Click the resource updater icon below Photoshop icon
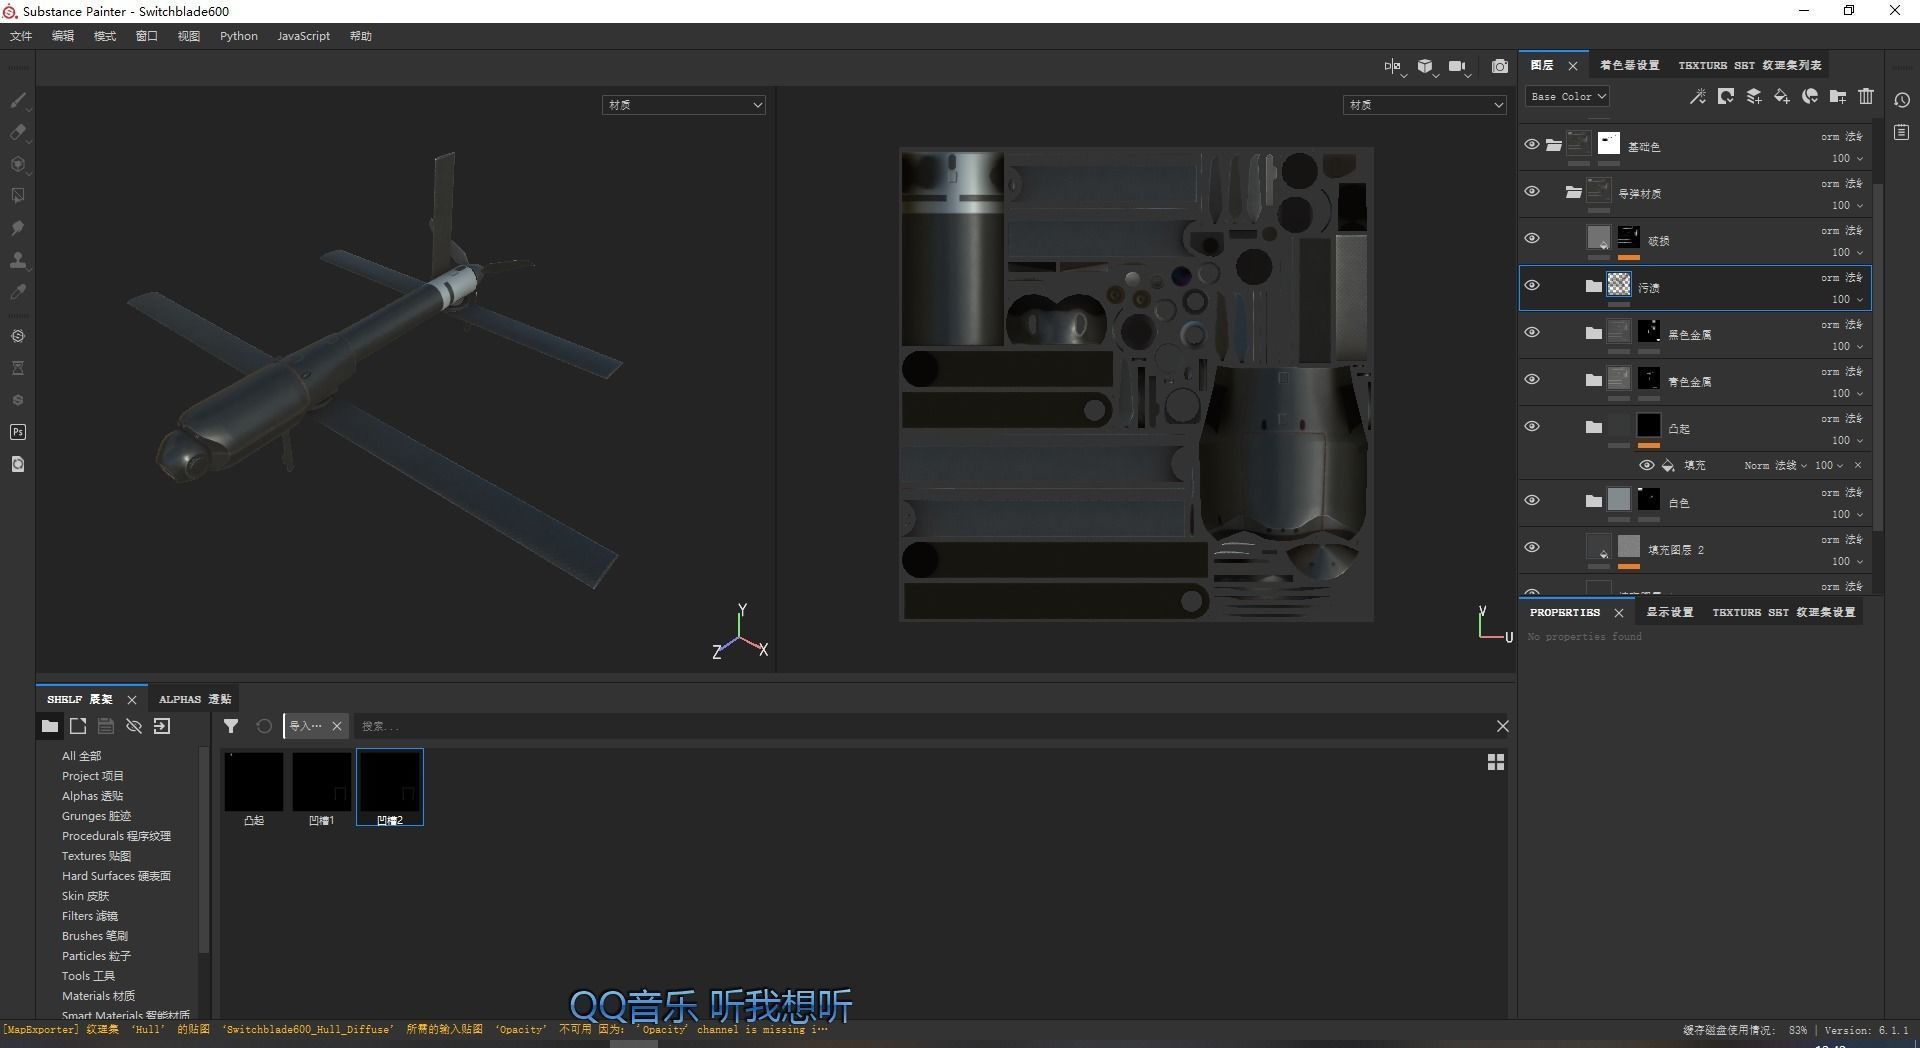This screenshot has width=1920, height=1048. 17,464
